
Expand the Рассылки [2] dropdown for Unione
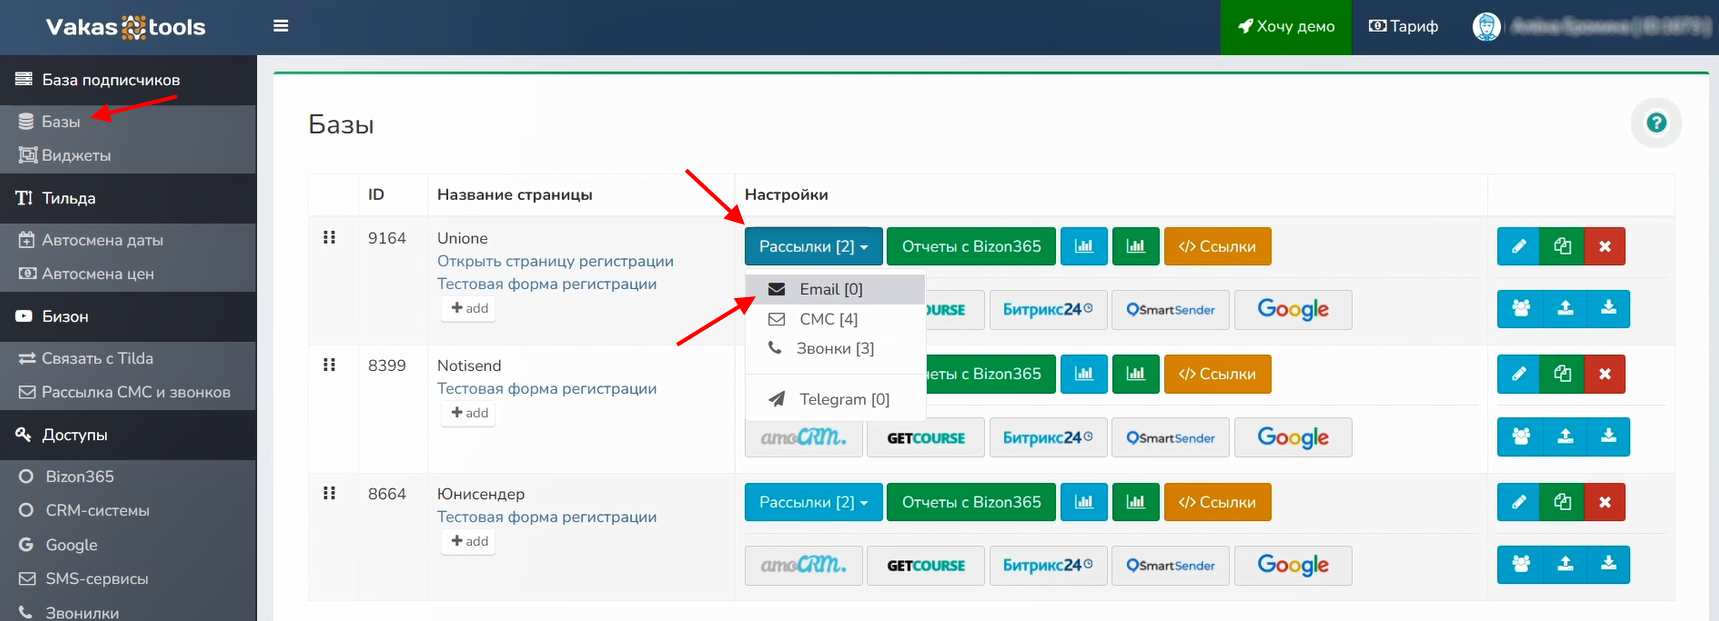(813, 247)
